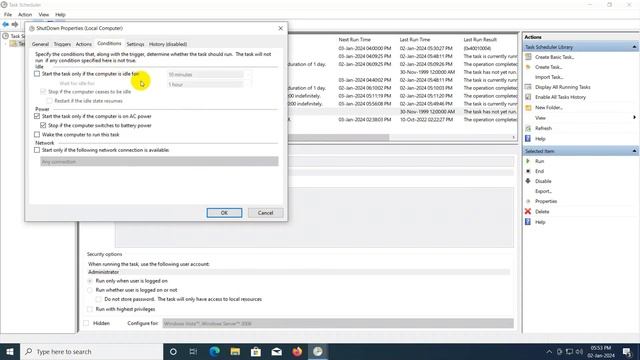Open notification center icon in tray

(x=627, y=351)
